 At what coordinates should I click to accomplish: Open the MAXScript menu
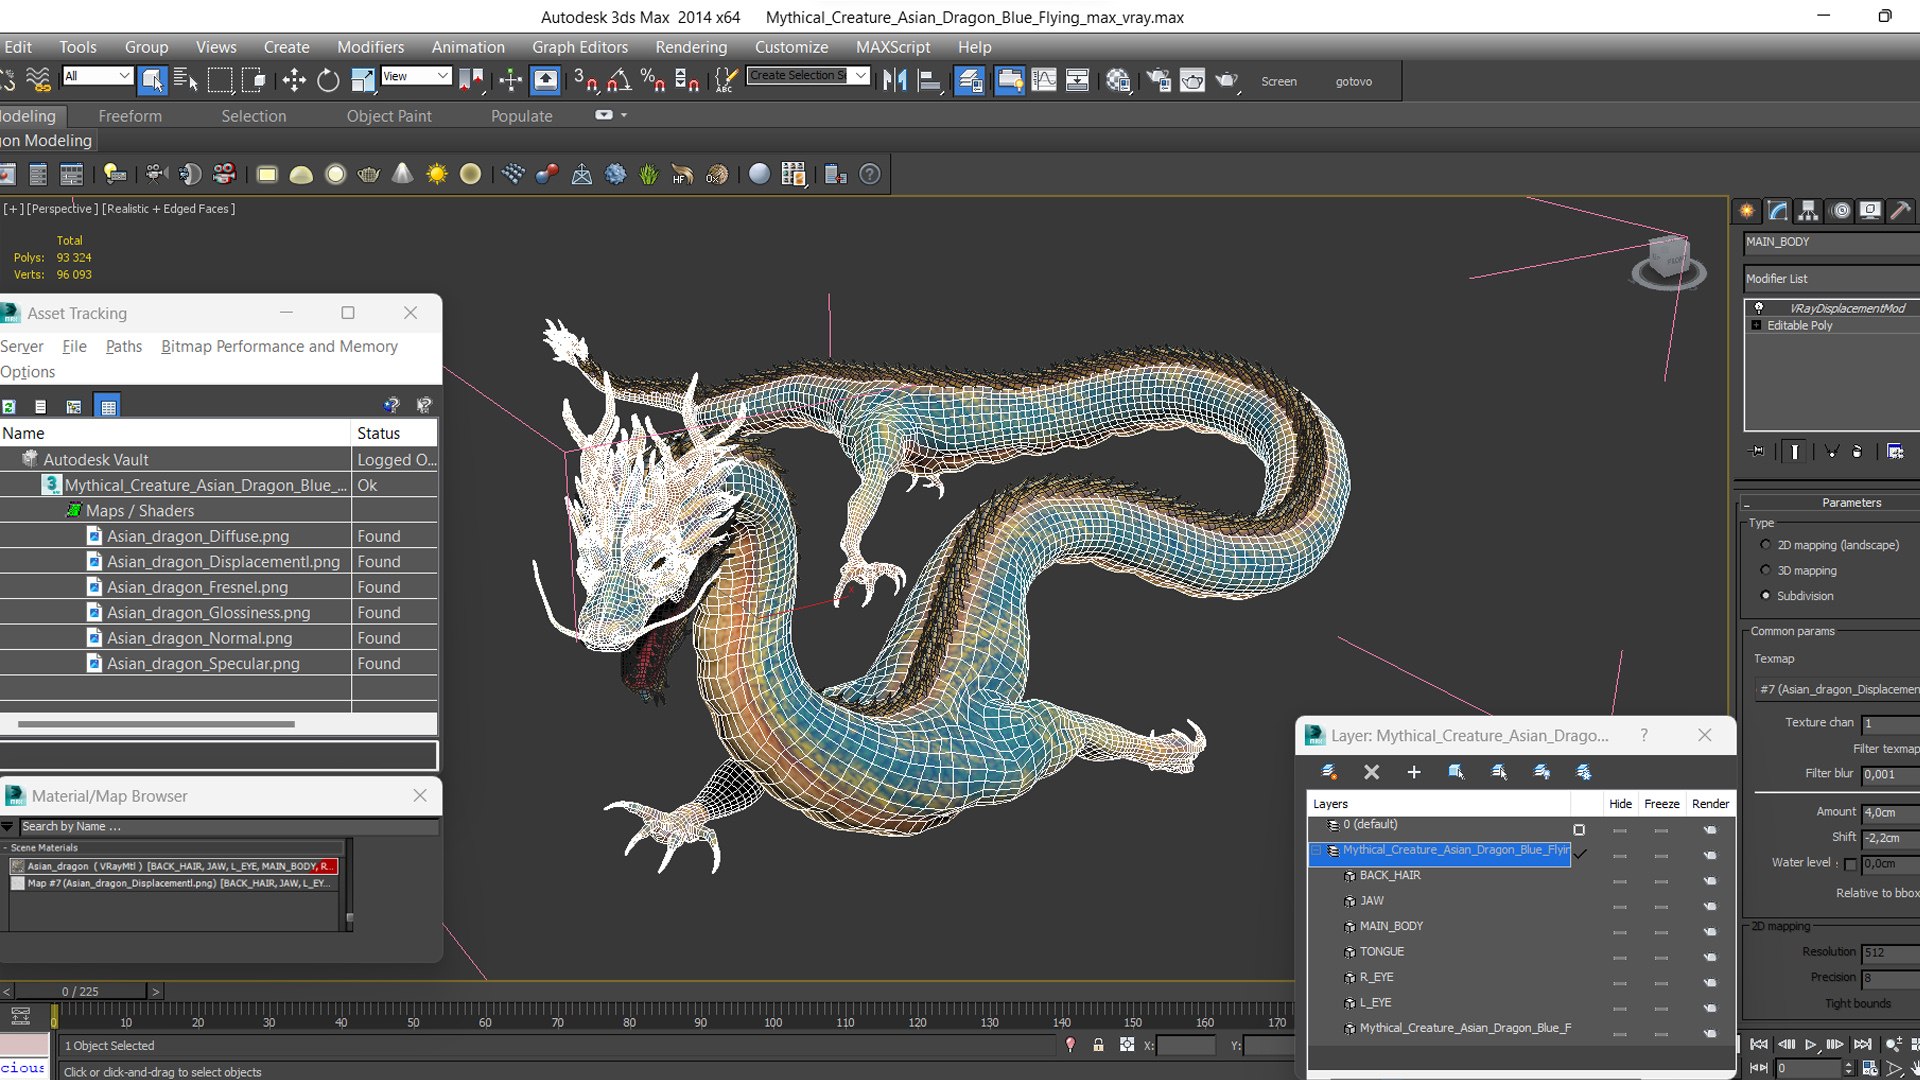892,47
